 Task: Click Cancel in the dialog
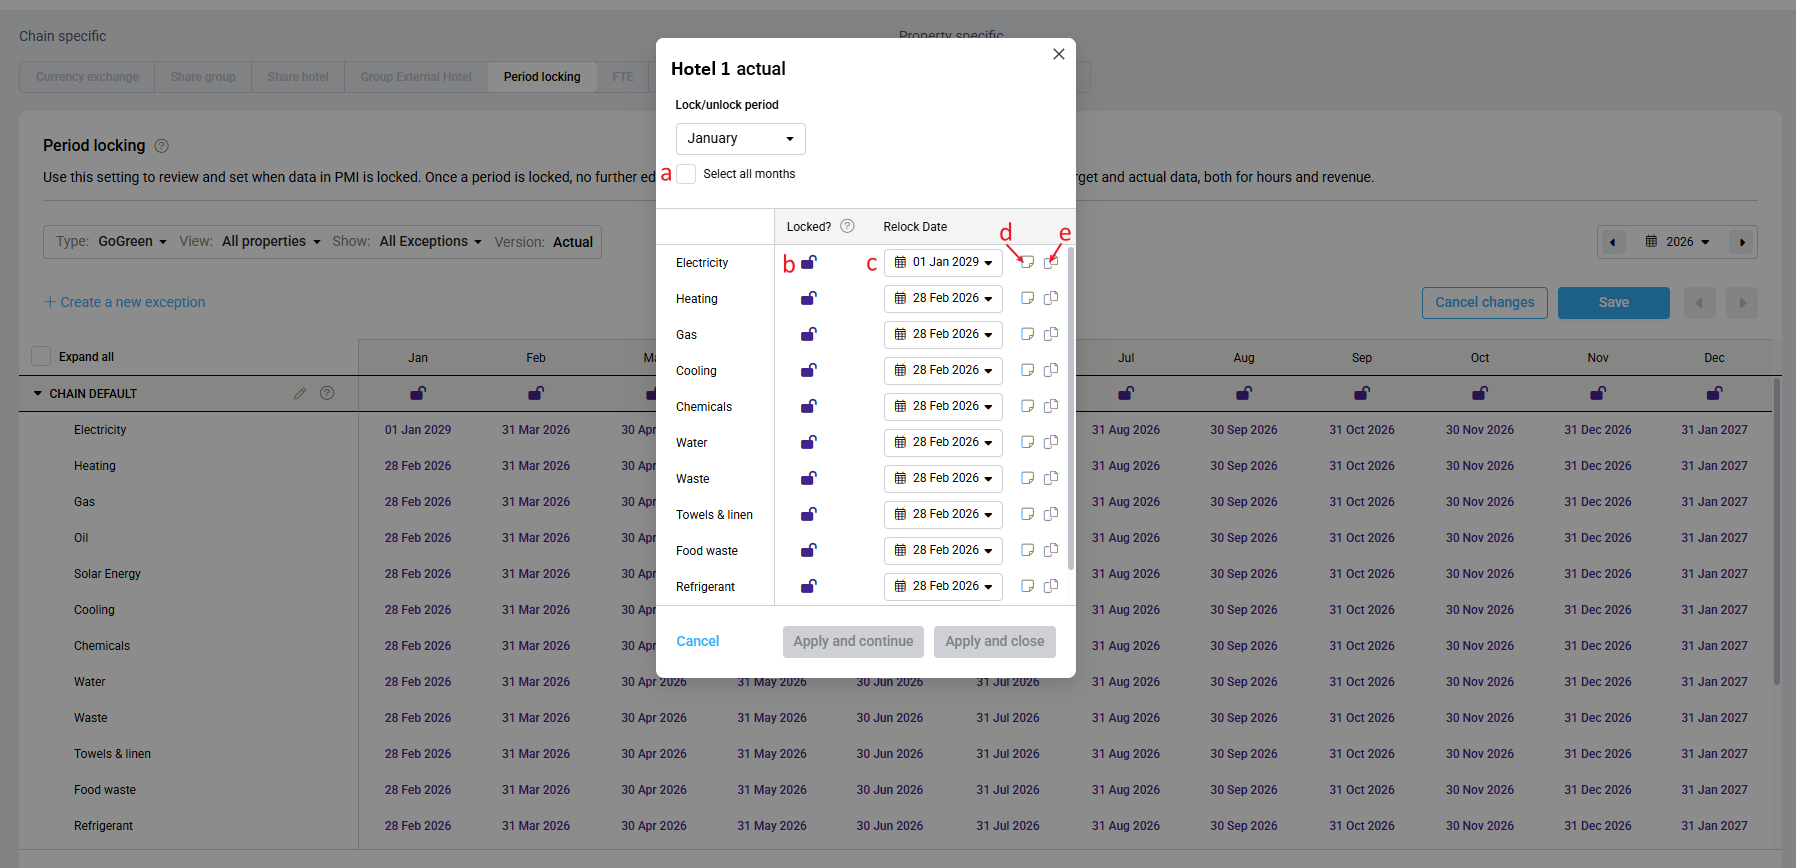click(697, 641)
